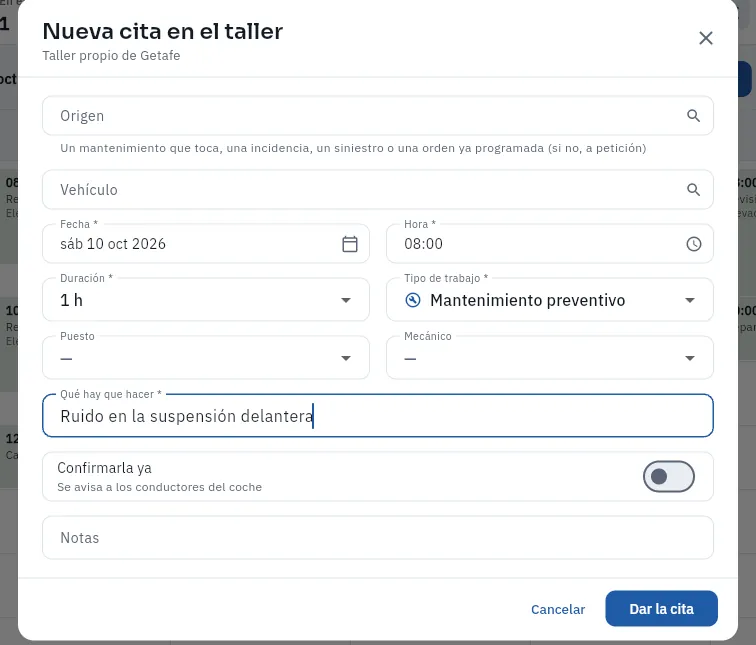Click the search icon in Vehículo field
Screen dimensions: 756x645
pyautogui.click(x=693, y=189)
